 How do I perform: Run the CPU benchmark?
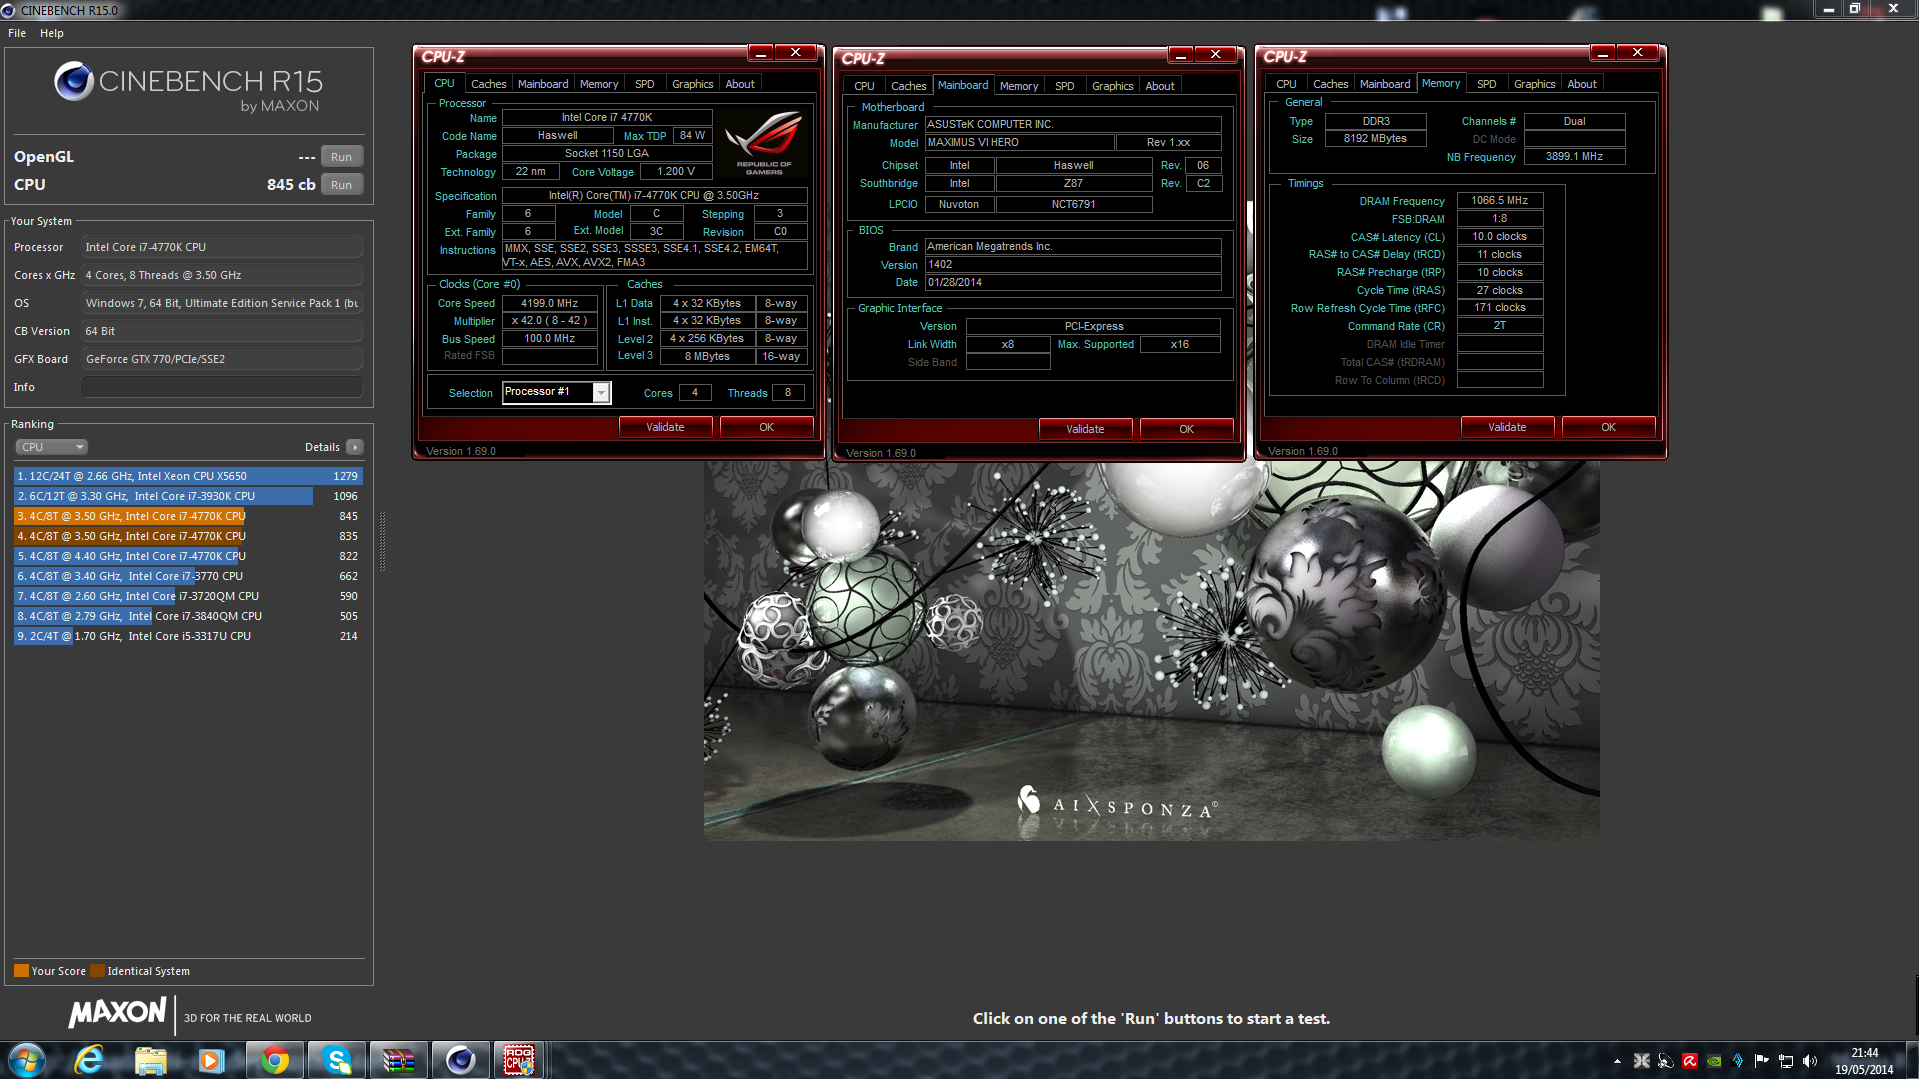[341, 185]
